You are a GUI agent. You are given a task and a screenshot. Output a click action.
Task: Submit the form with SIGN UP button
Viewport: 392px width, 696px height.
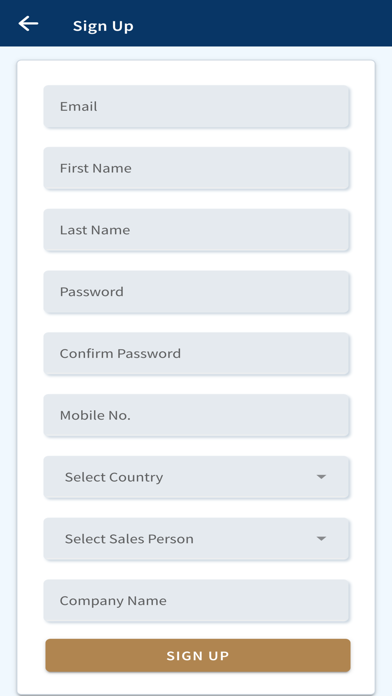[x=198, y=656]
